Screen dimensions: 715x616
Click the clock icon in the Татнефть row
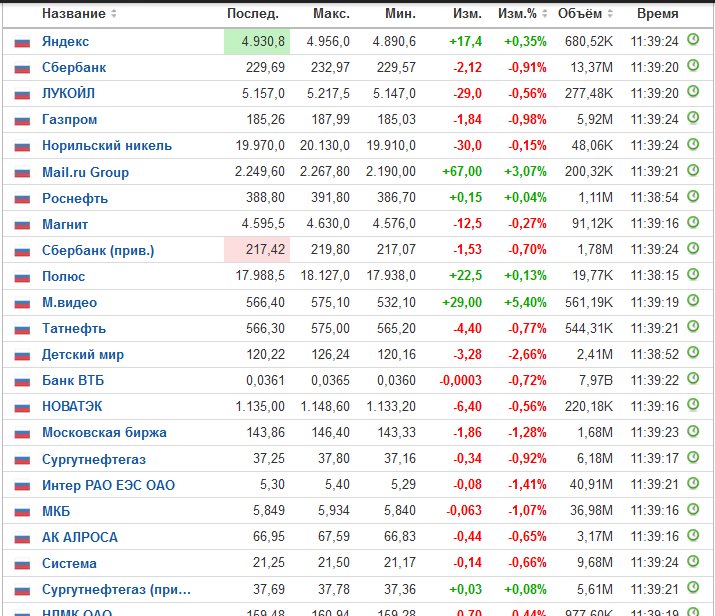coord(693,326)
